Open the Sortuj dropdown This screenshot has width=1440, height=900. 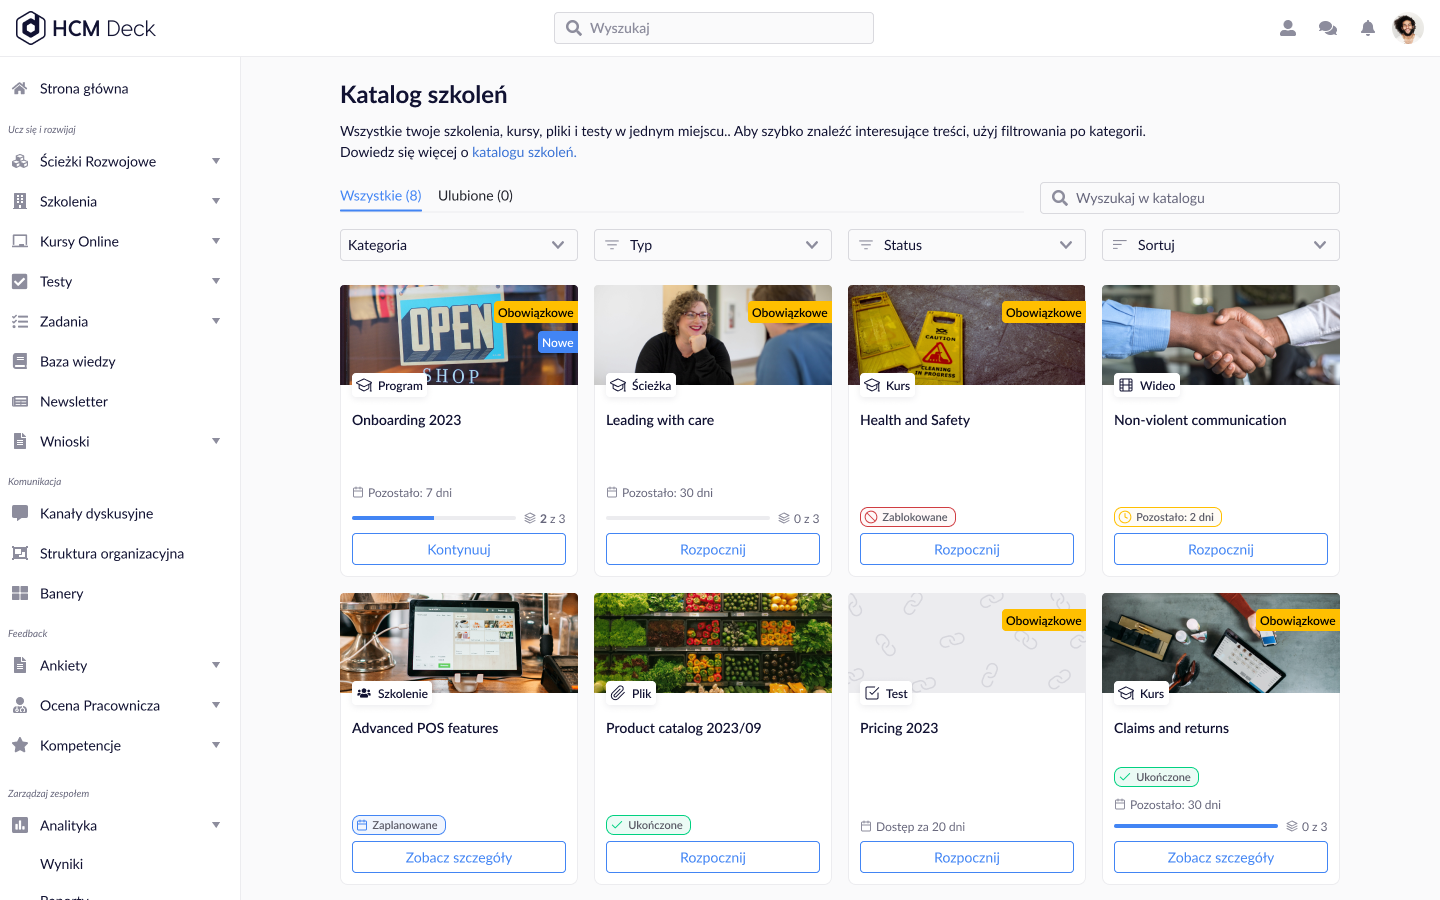1221,245
